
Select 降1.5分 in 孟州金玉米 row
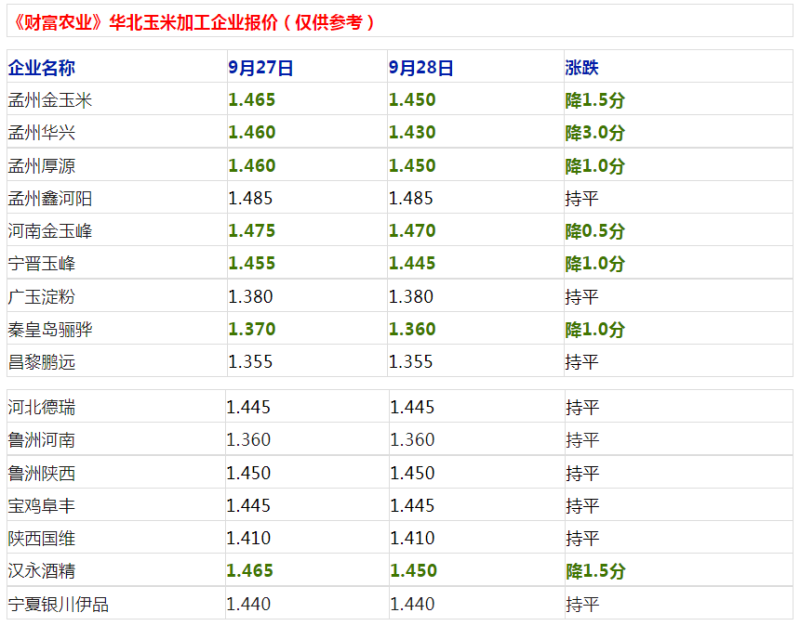click(x=595, y=100)
